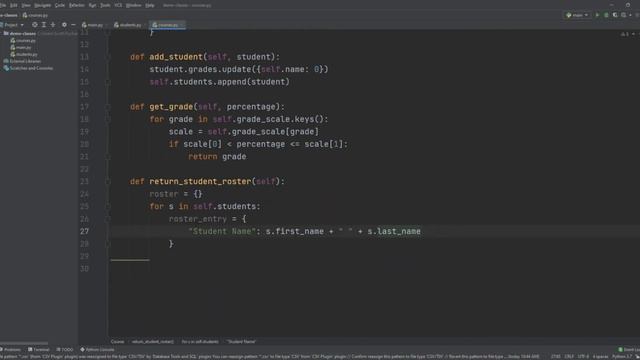Click on s.last_name in line 27
640x360 pixels.
click(x=394, y=231)
